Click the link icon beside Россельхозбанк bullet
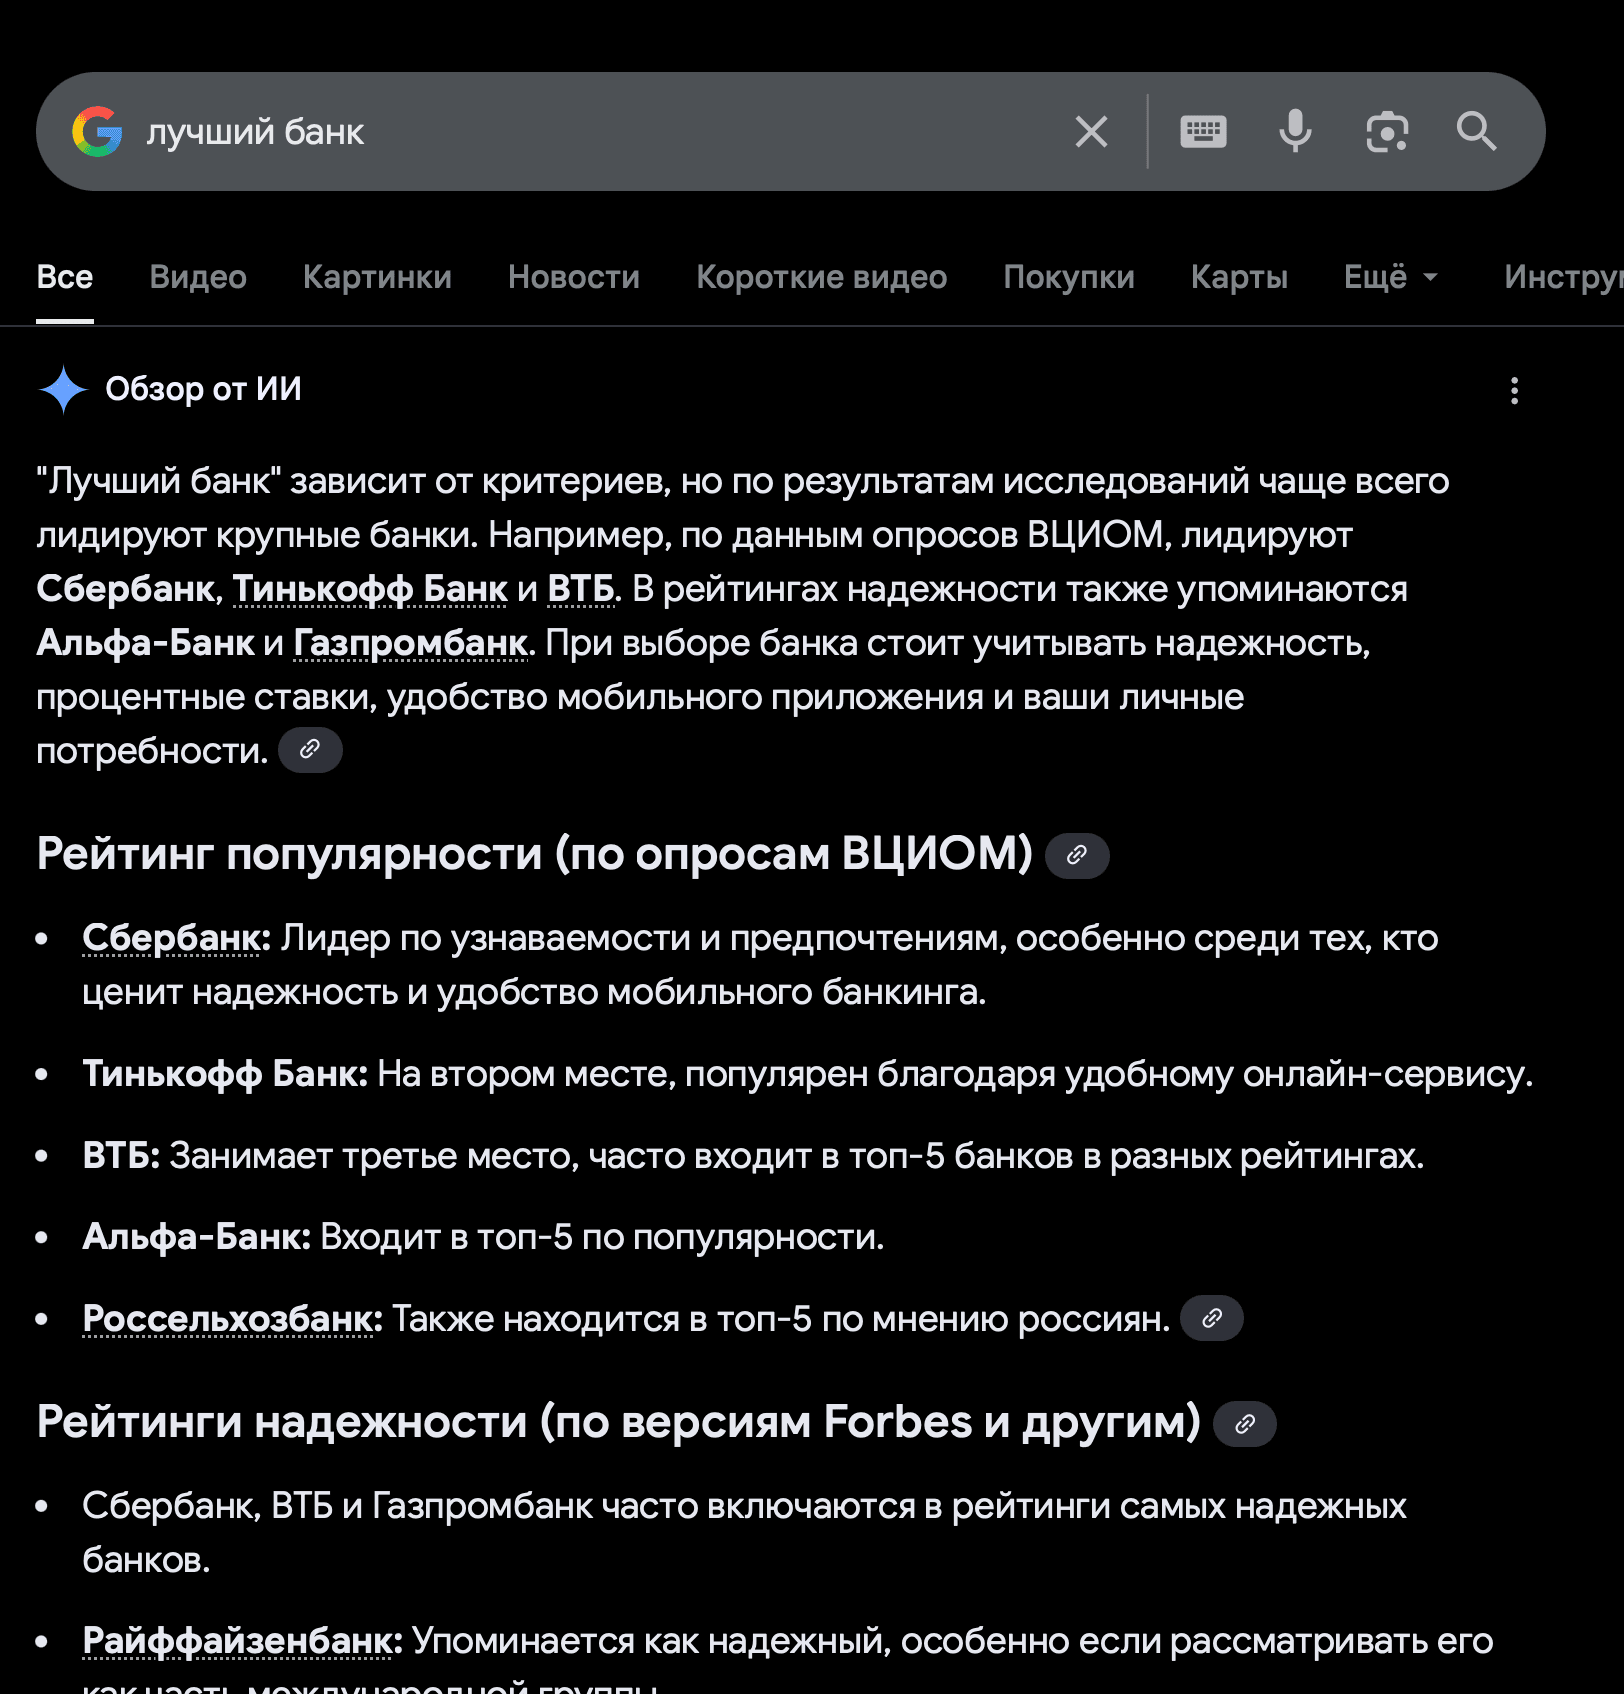1624x1694 pixels. click(x=1211, y=1318)
